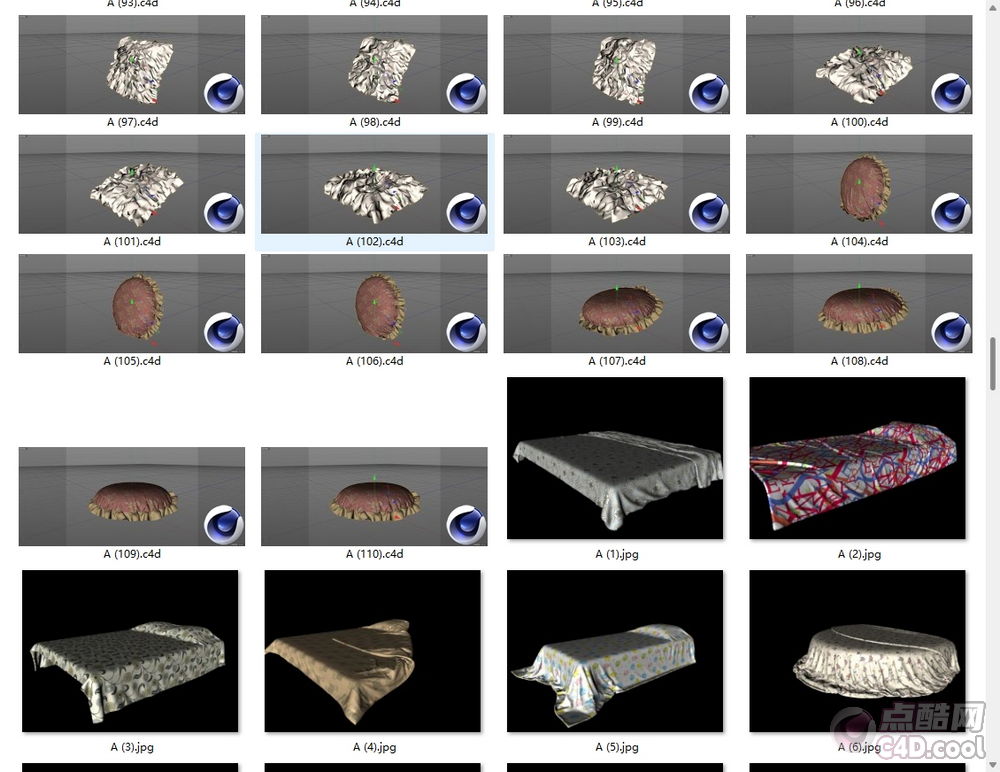Screen dimensions: 1000x772
Task: Click the Cinema 4D icon on A (97).c4d
Action: (224, 93)
